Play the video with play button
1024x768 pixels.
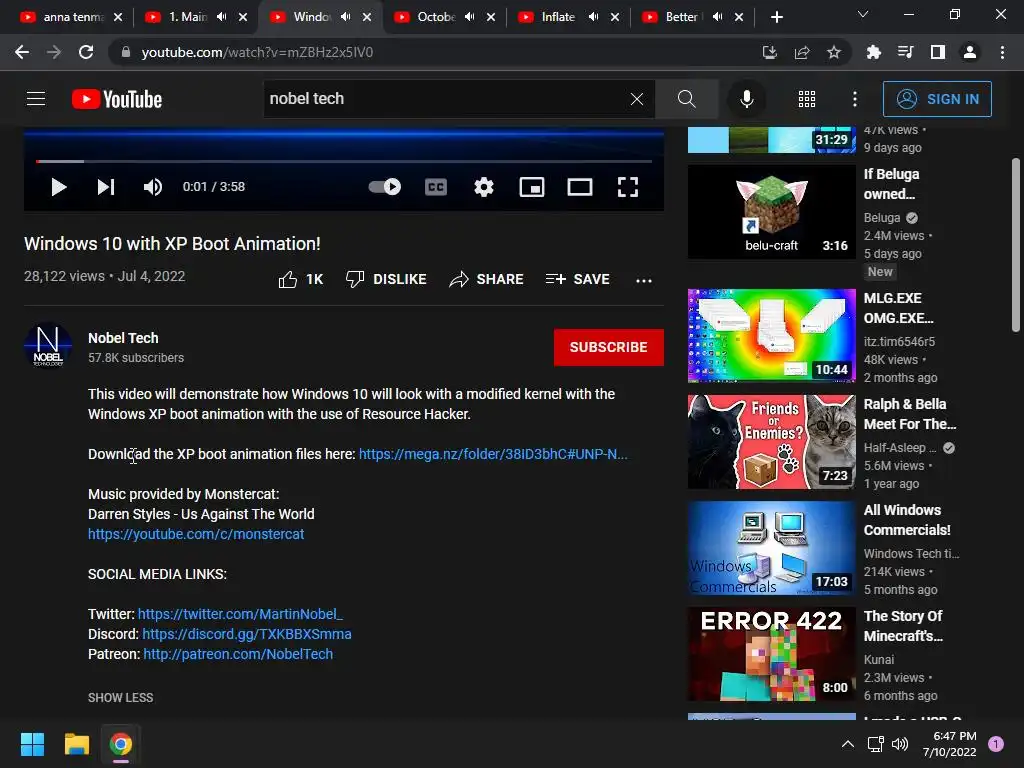click(59, 187)
